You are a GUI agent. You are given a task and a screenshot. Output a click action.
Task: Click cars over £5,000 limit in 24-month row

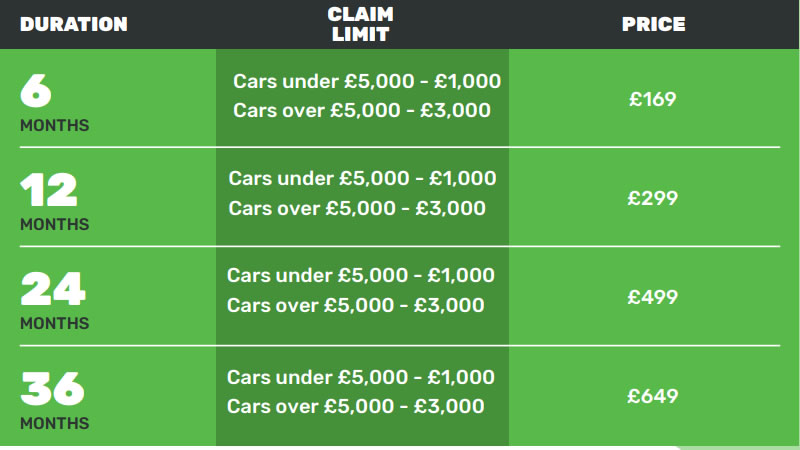[356, 305]
